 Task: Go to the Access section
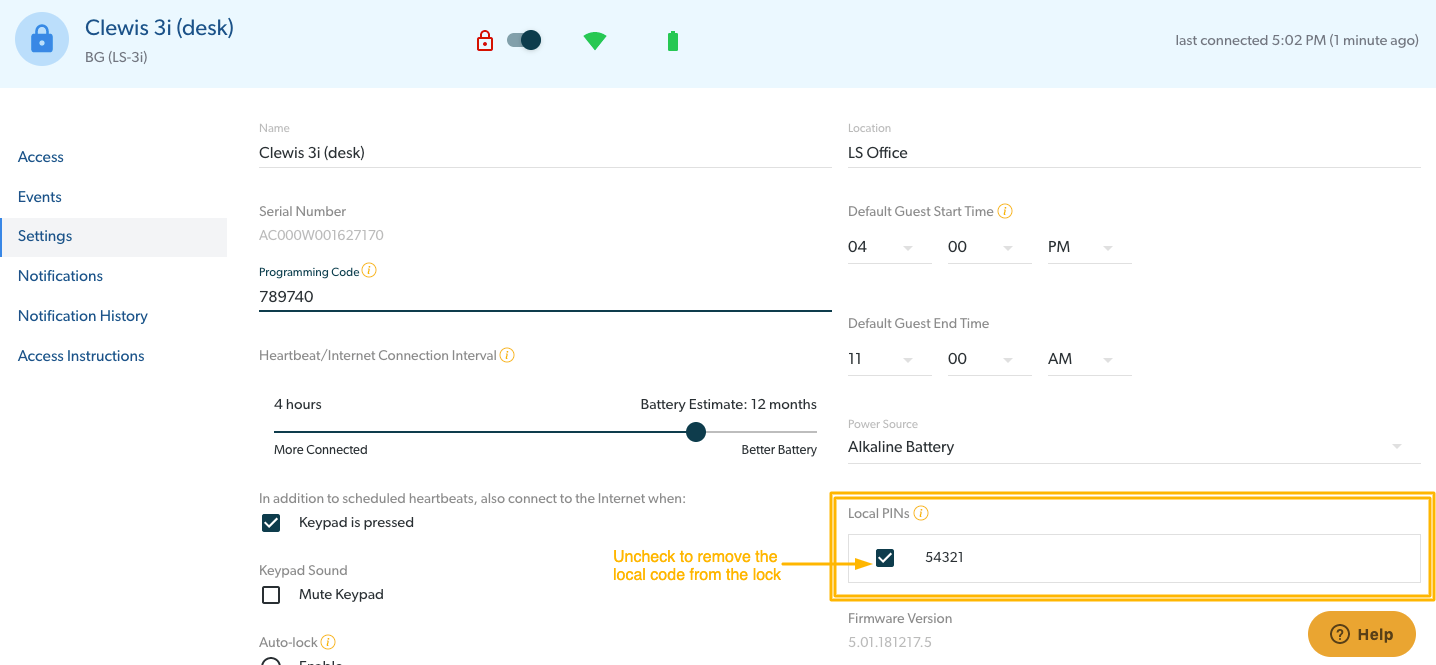coord(41,157)
